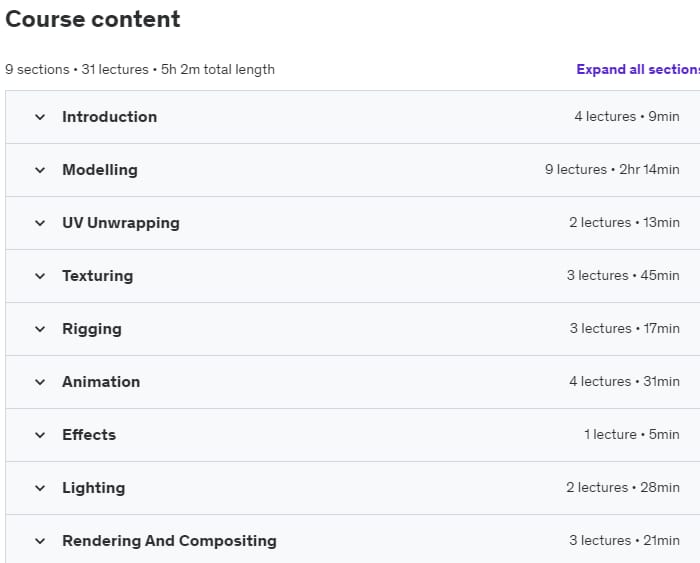Click Effects' 1 lecture 5min text

632,434
